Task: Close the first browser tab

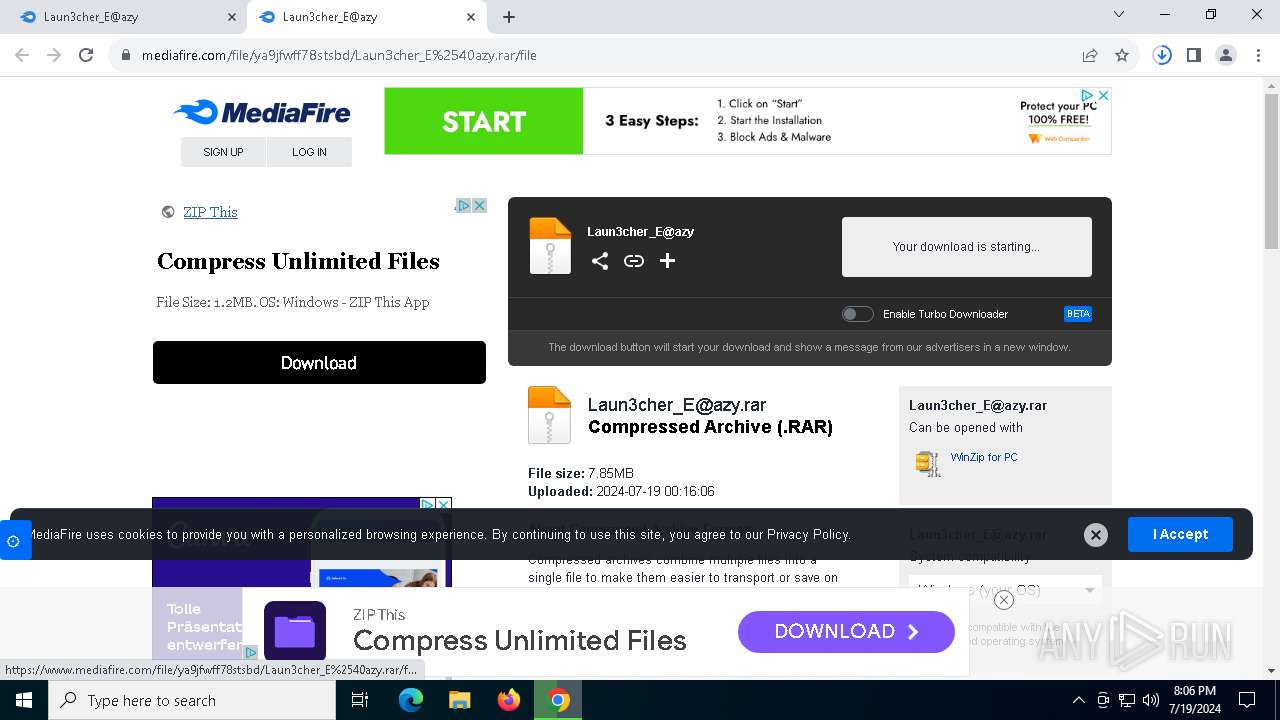Action: 232,17
